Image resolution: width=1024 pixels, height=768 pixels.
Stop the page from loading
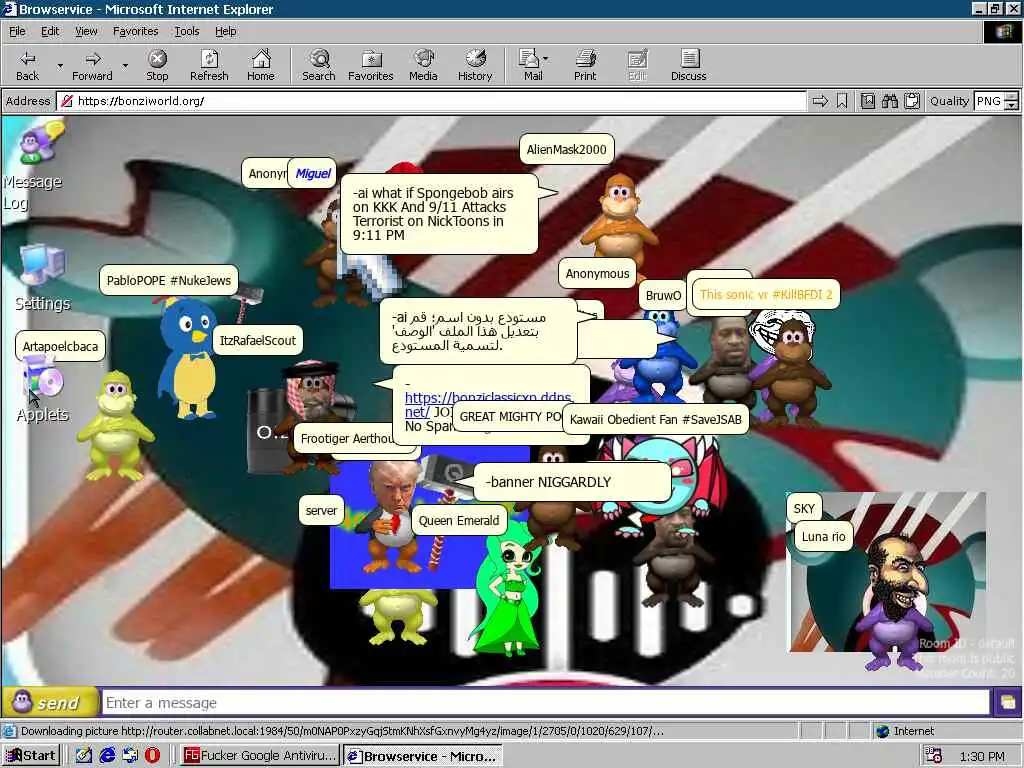[157, 65]
